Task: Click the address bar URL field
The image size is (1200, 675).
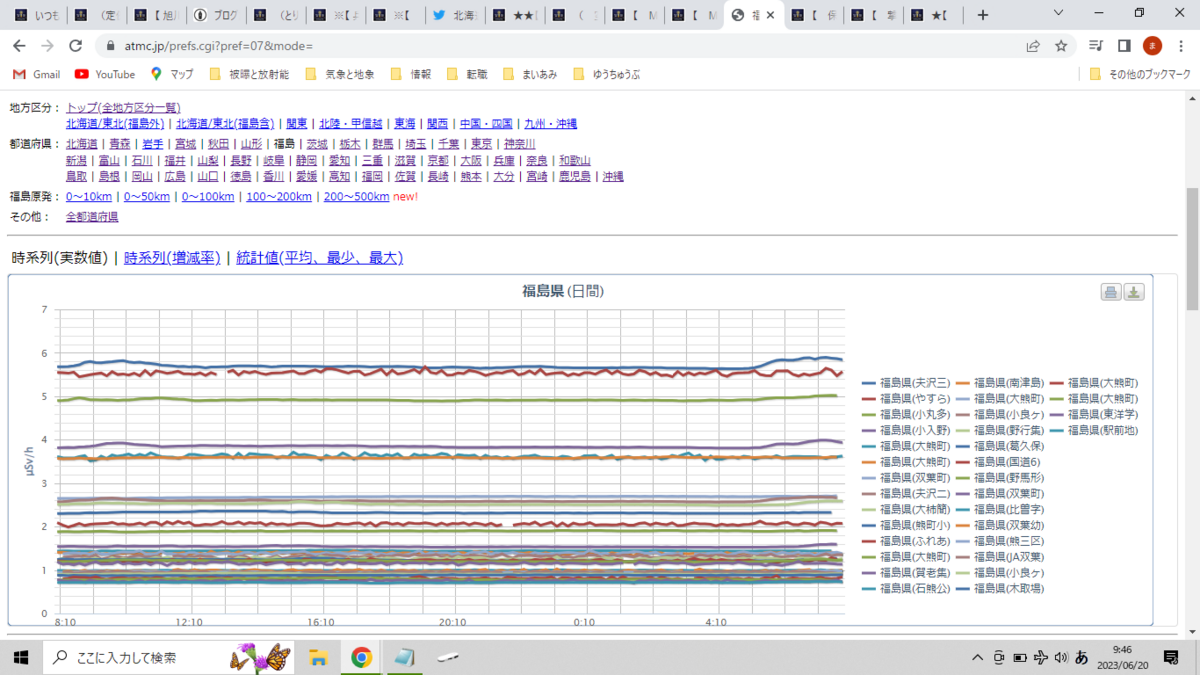Action: click(560, 46)
